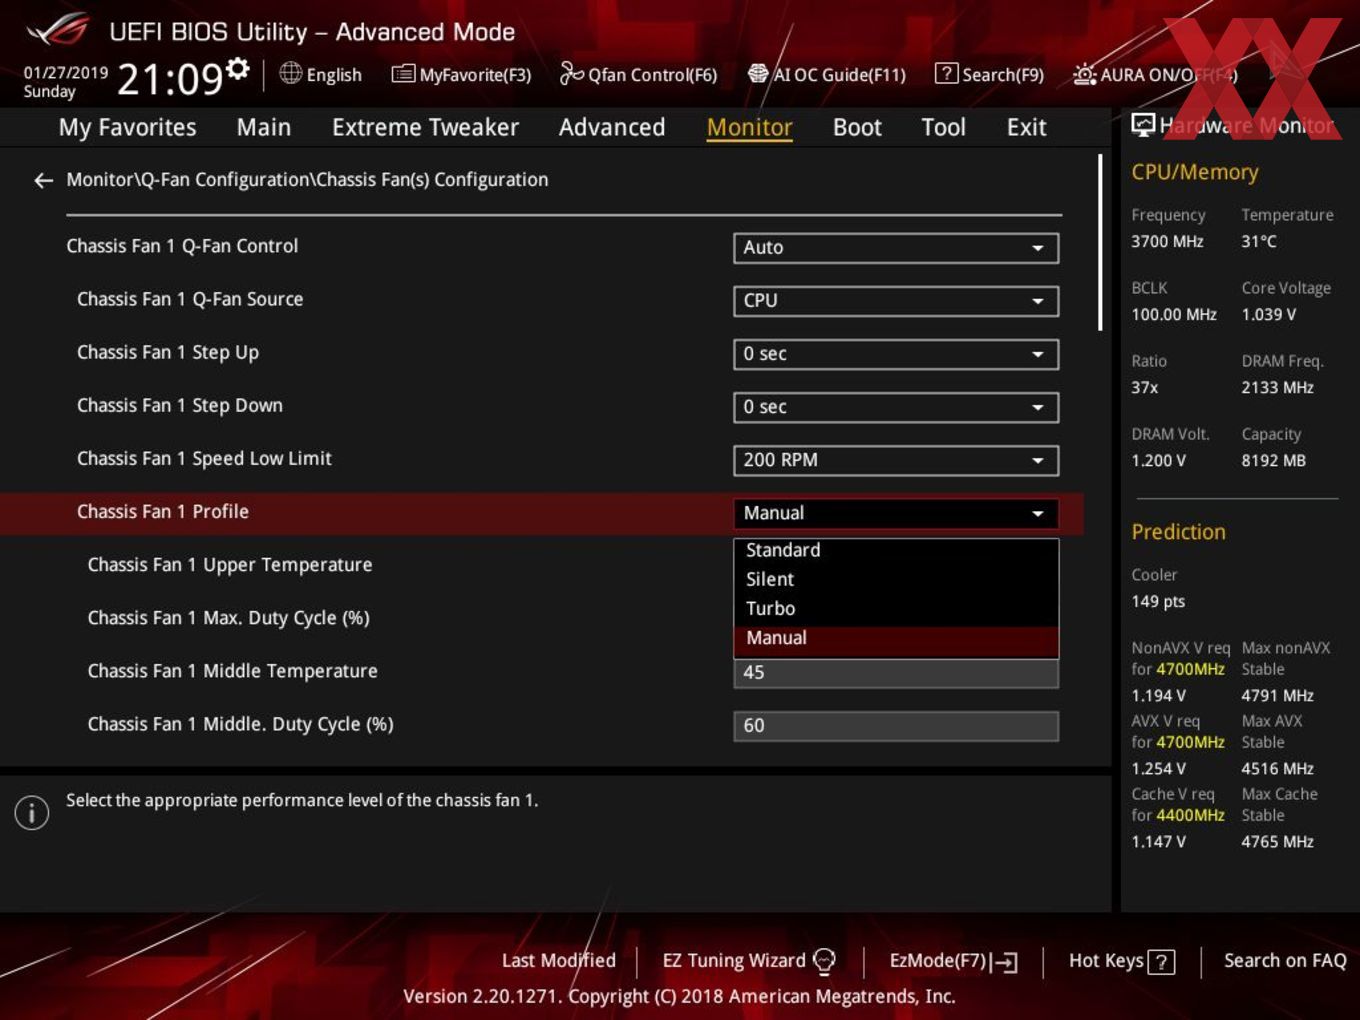This screenshot has height=1020, width=1360.
Task: Click the ROG logo
Action: 58,30
